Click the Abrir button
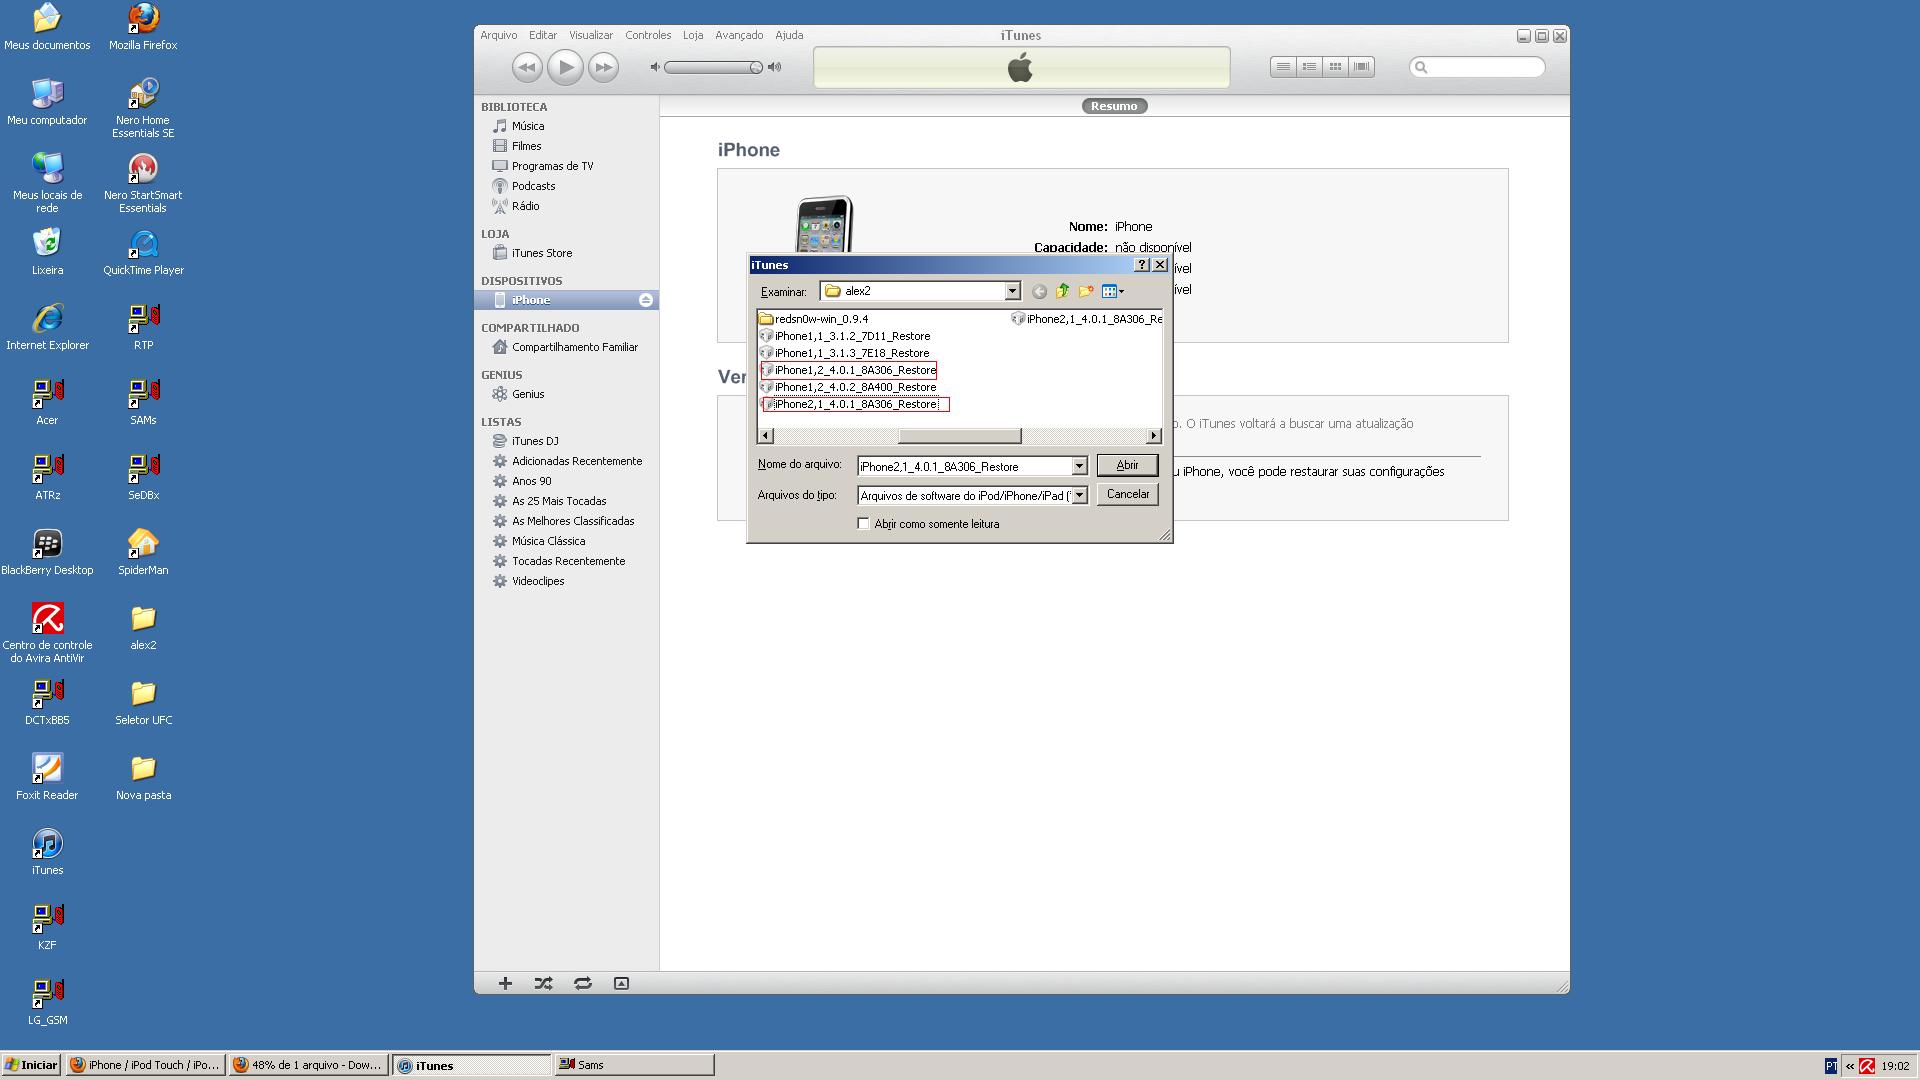 point(1127,465)
